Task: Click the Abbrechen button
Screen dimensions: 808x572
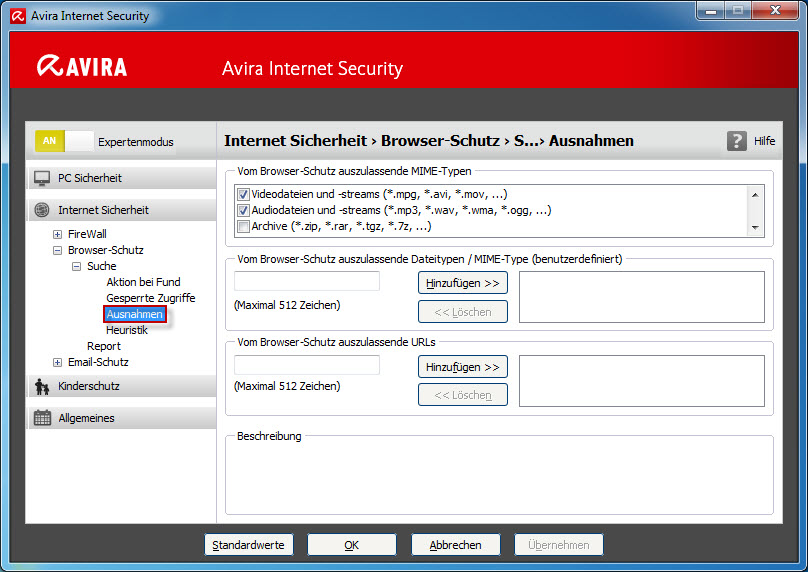Action: point(456,545)
